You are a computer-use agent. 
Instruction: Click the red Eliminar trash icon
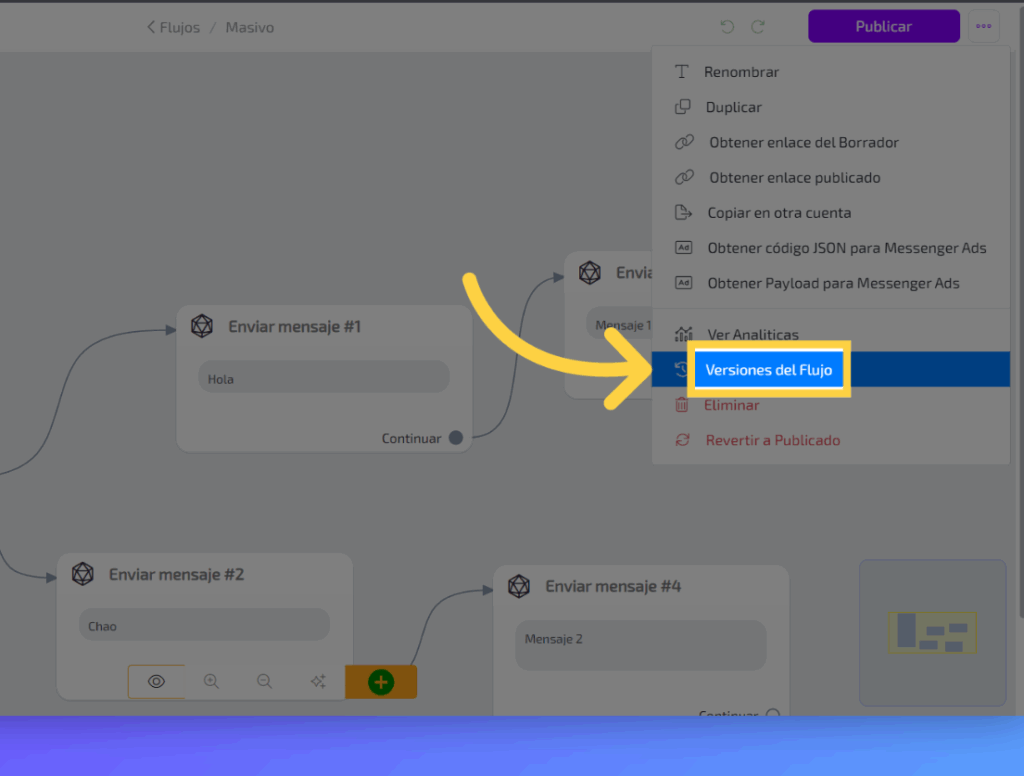tap(682, 405)
